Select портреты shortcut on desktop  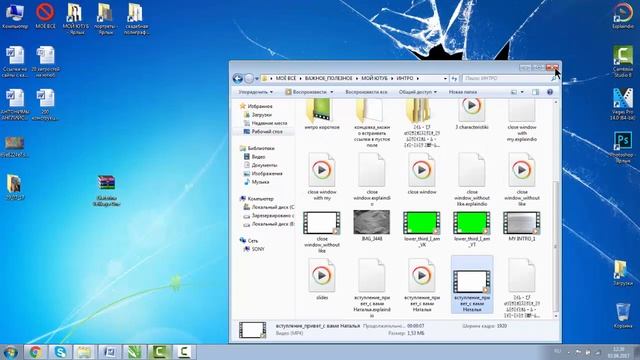(106, 18)
